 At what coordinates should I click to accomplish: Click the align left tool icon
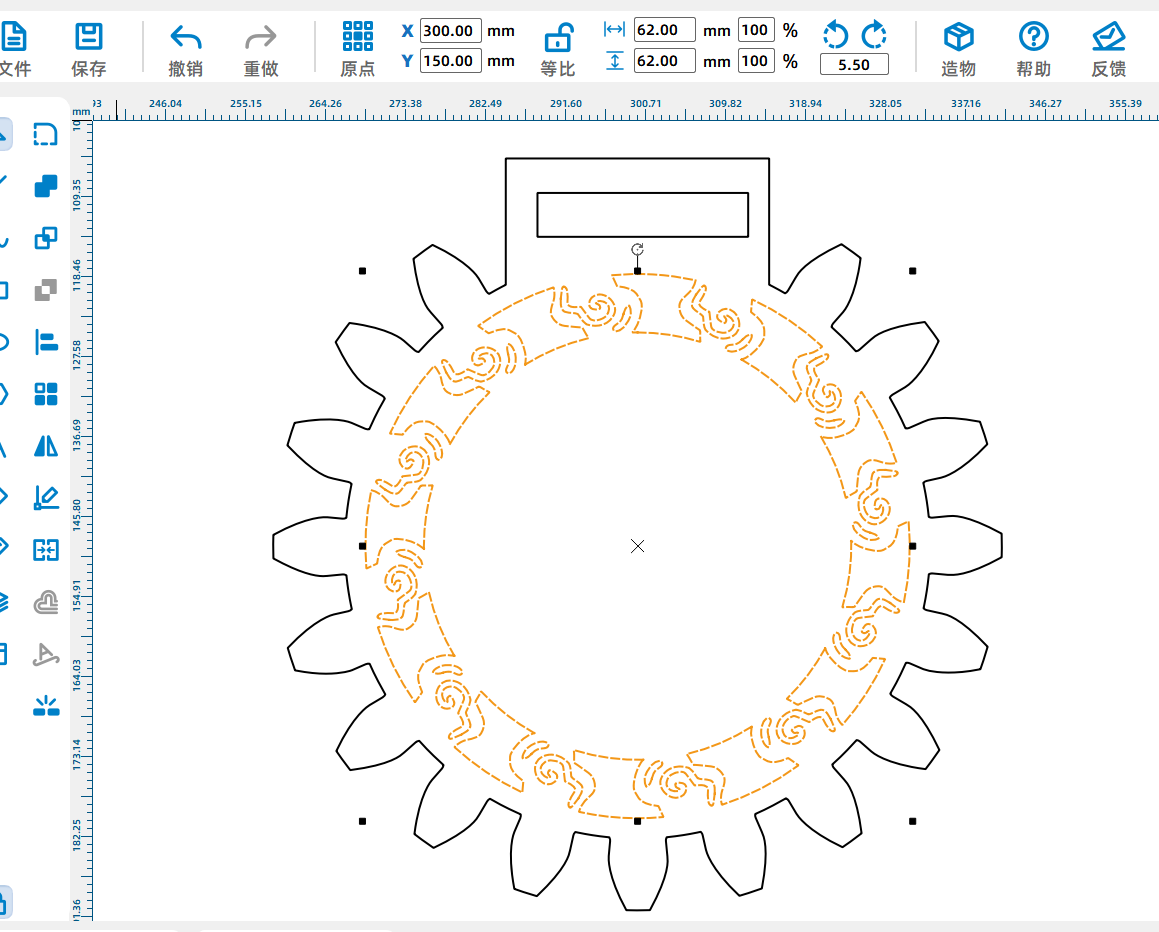pos(46,342)
